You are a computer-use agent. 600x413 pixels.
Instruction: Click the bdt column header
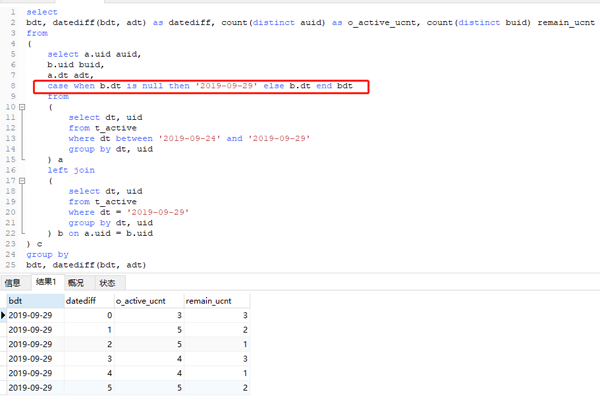point(32,299)
